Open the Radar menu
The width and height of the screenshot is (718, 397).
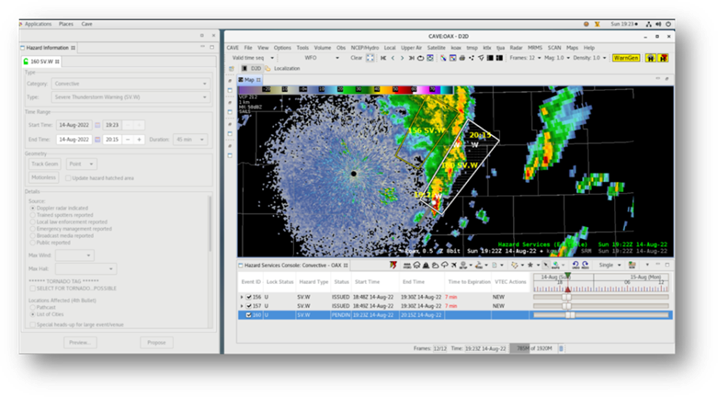click(x=516, y=48)
